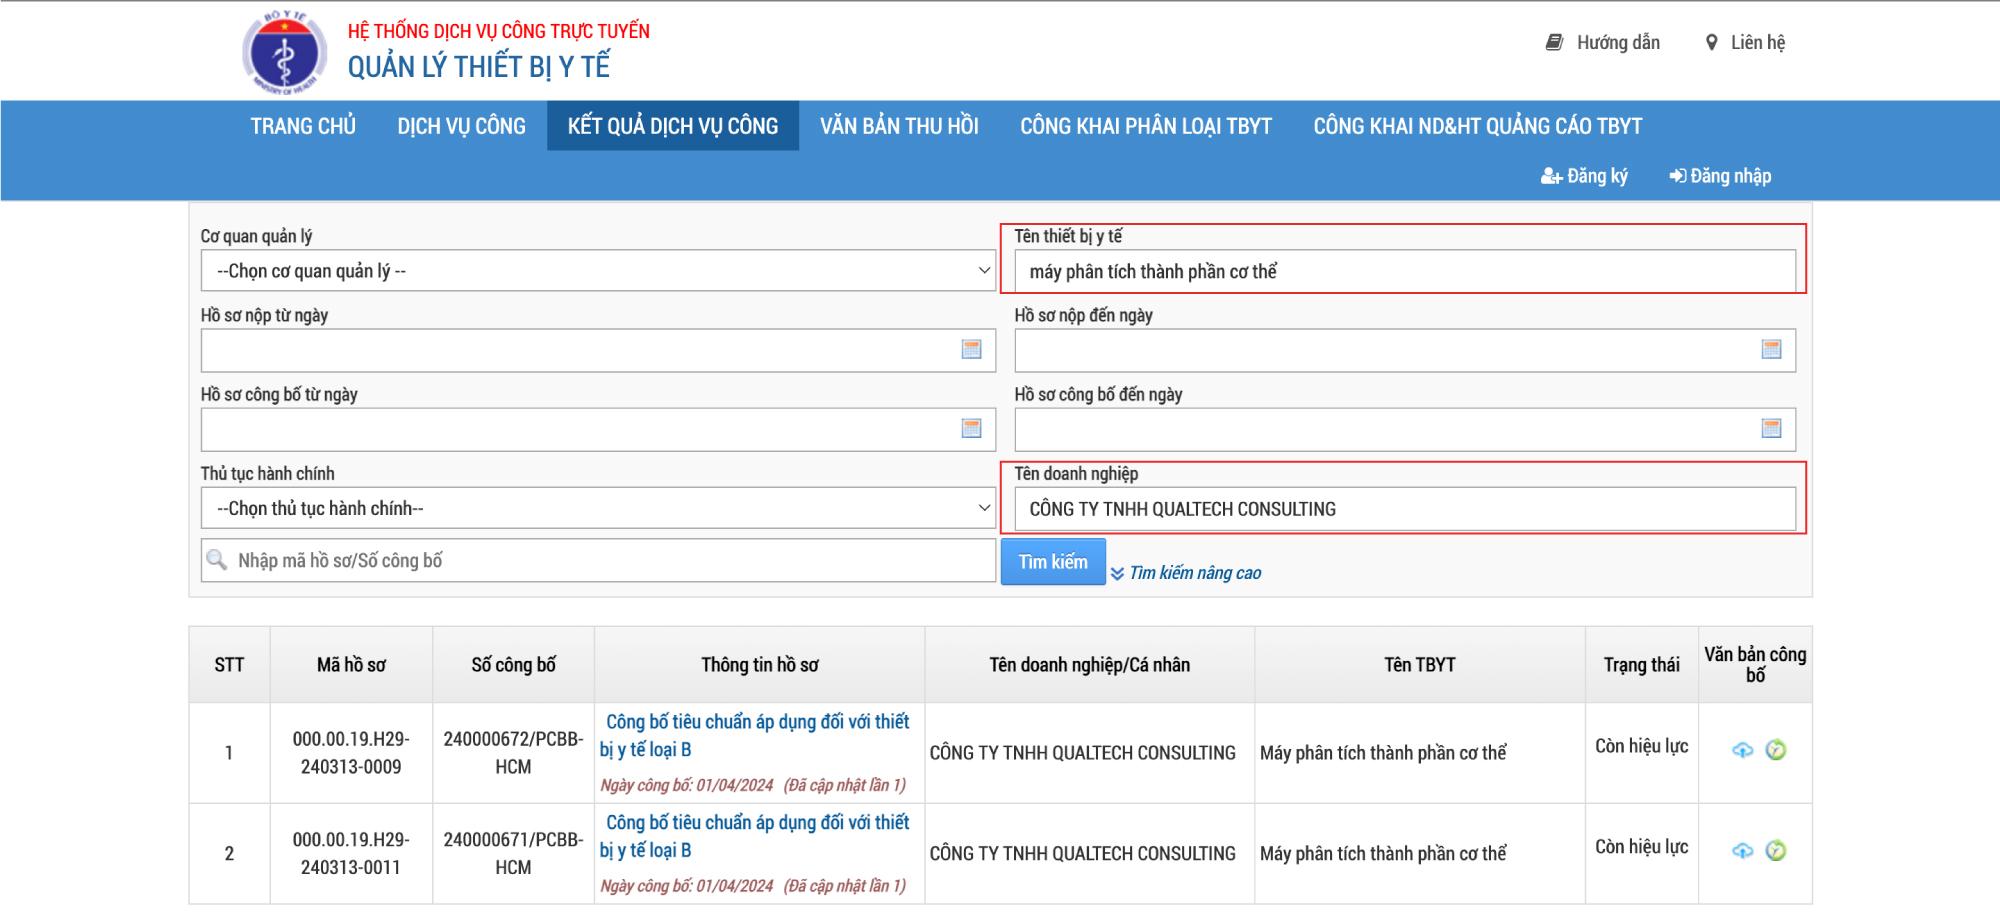Click the green clock icon in row 1
The image size is (2000, 923).
coord(1776,750)
